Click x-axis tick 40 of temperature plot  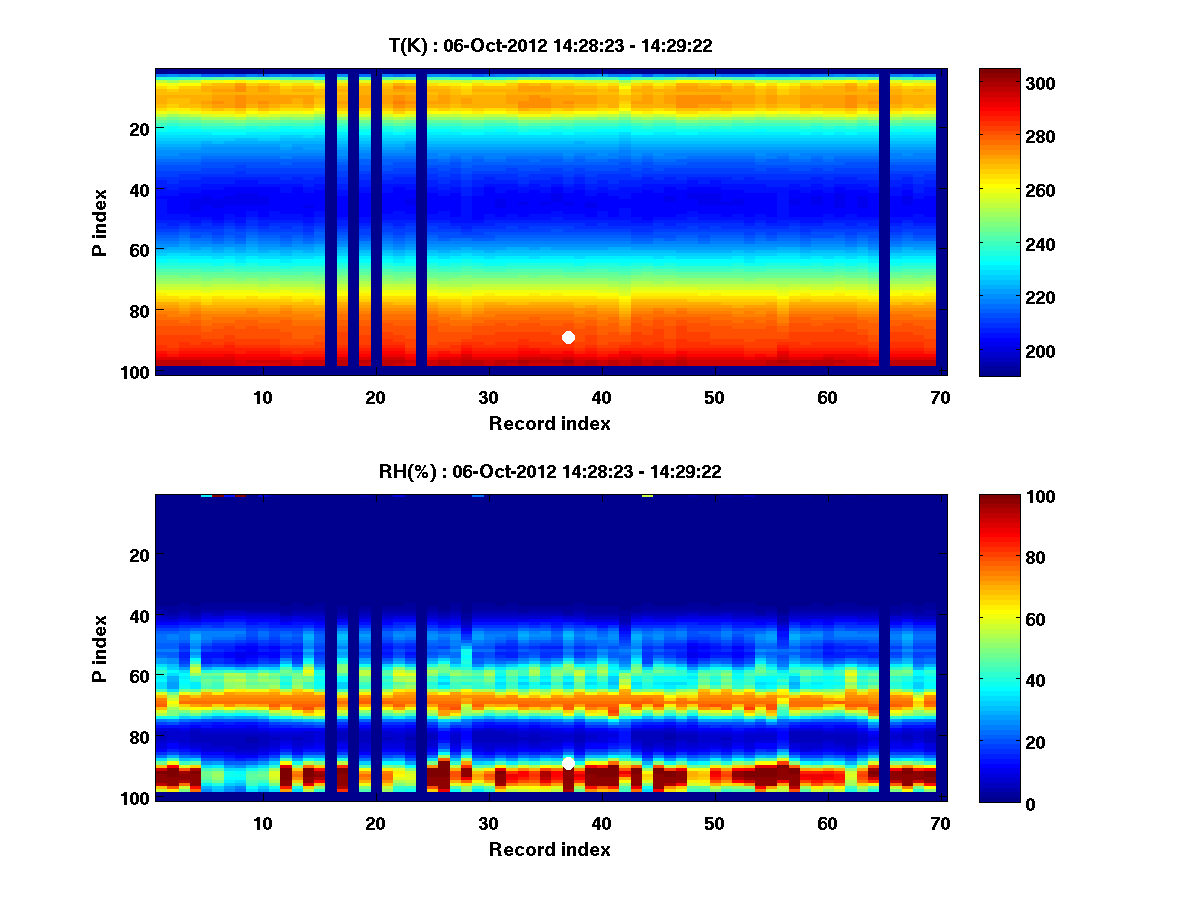(x=602, y=397)
